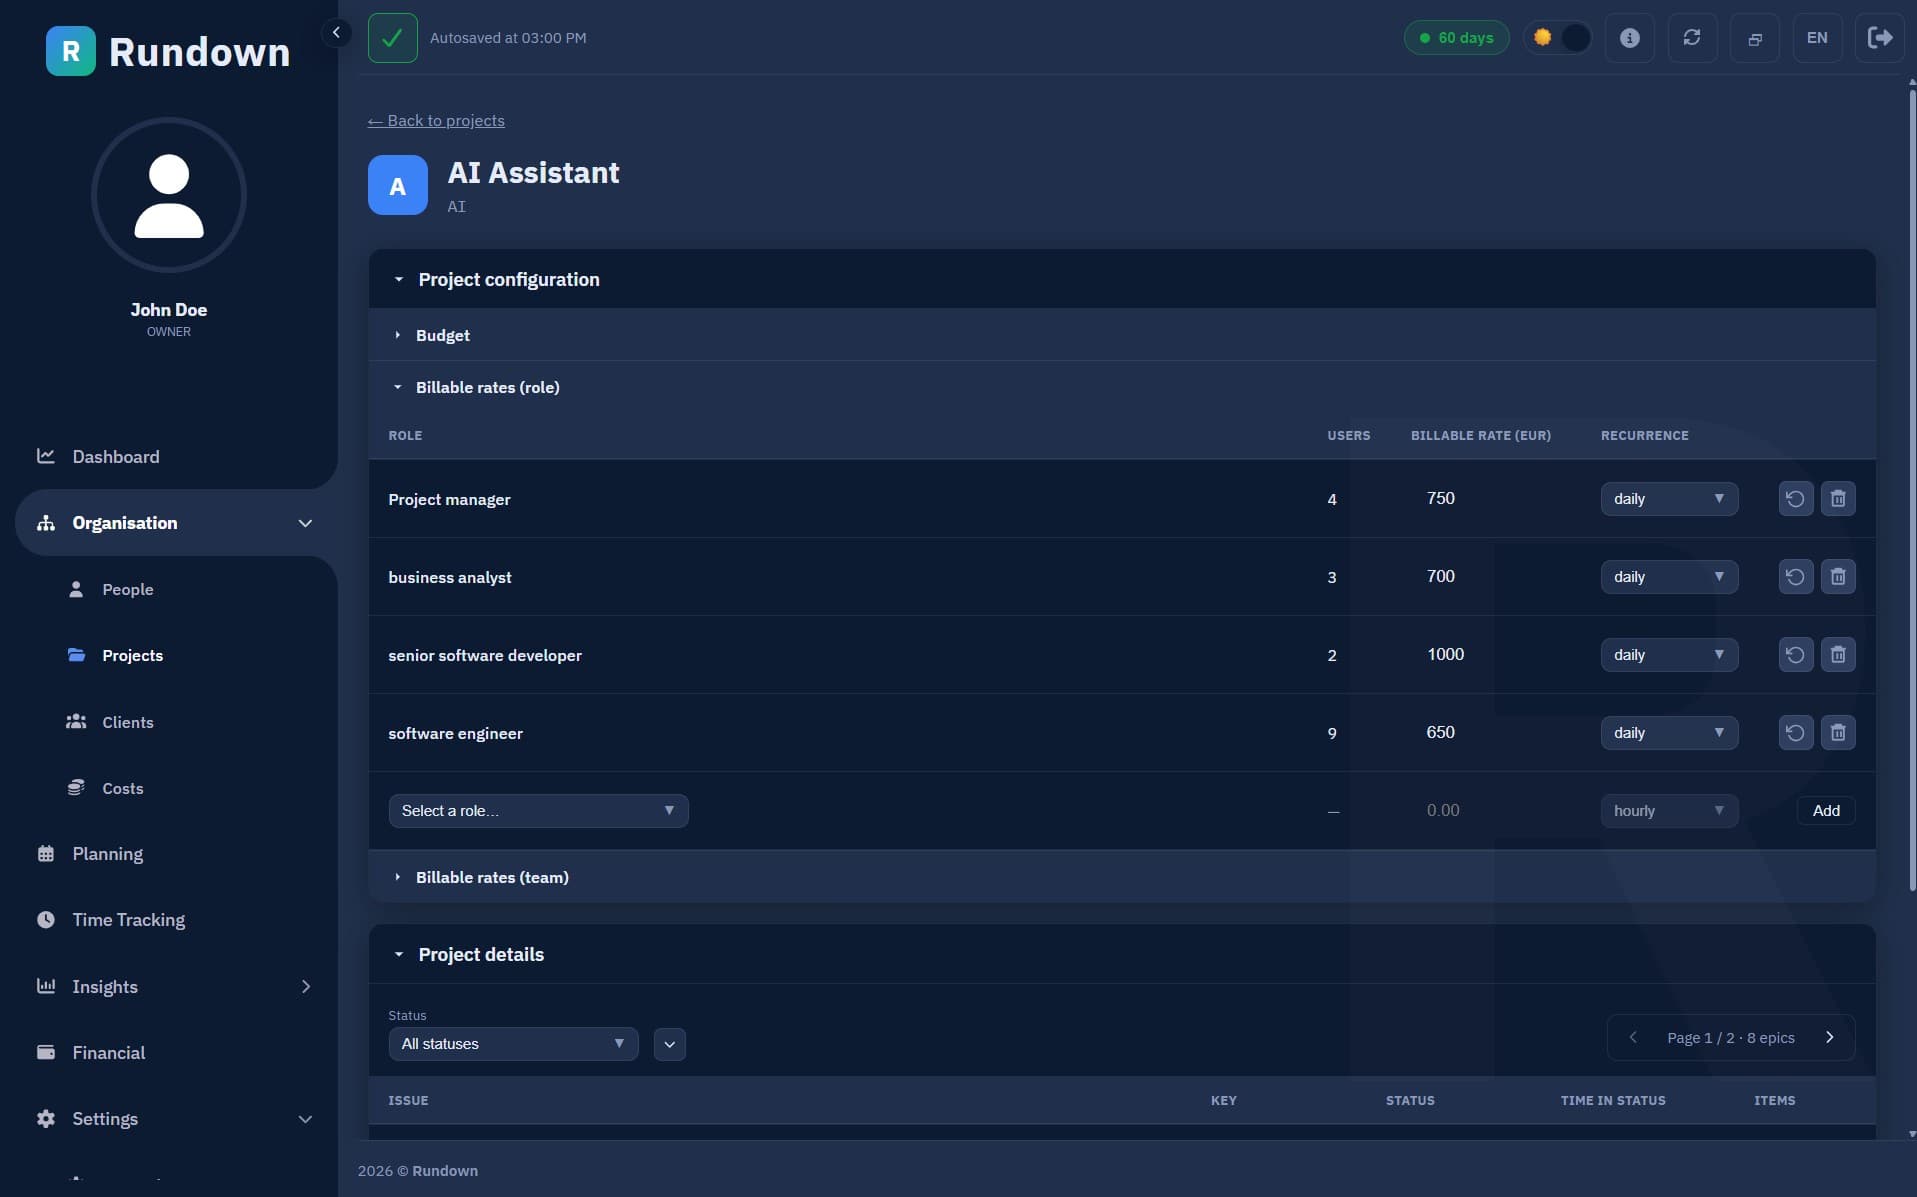Click the window restore icon in the top bar
Image resolution: width=1917 pixels, height=1197 pixels.
1754,38
